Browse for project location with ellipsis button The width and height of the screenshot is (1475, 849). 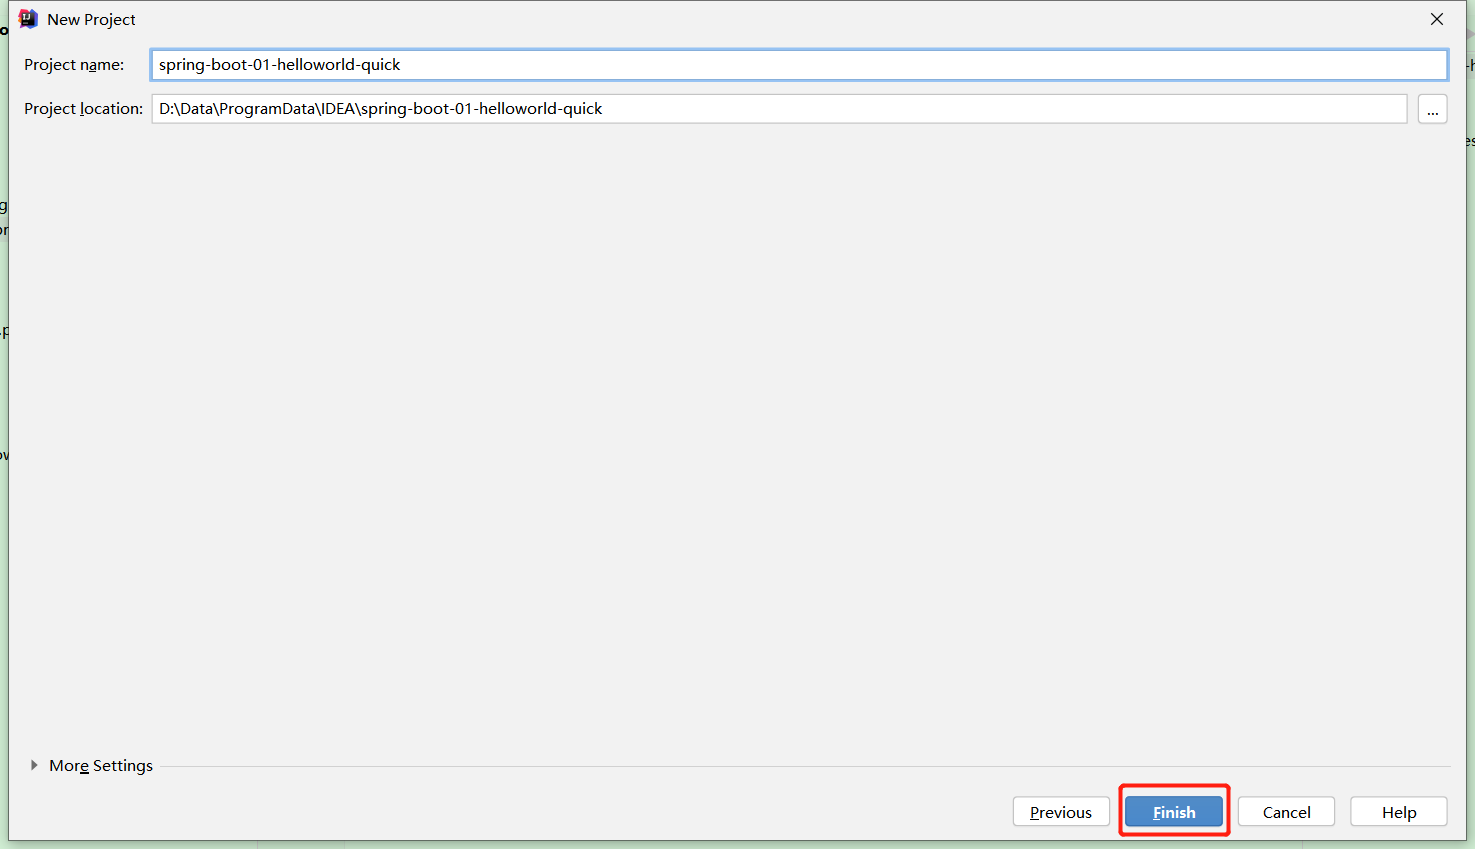click(x=1432, y=109)
